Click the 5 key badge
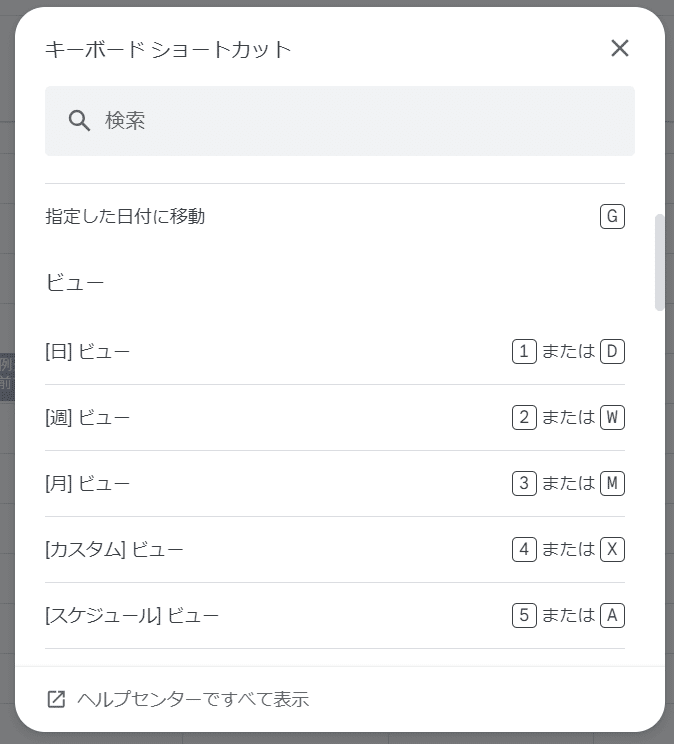Image resolution: width=674 pixels, height=744 pixels. pyautogui.click(x=524, y=615)
